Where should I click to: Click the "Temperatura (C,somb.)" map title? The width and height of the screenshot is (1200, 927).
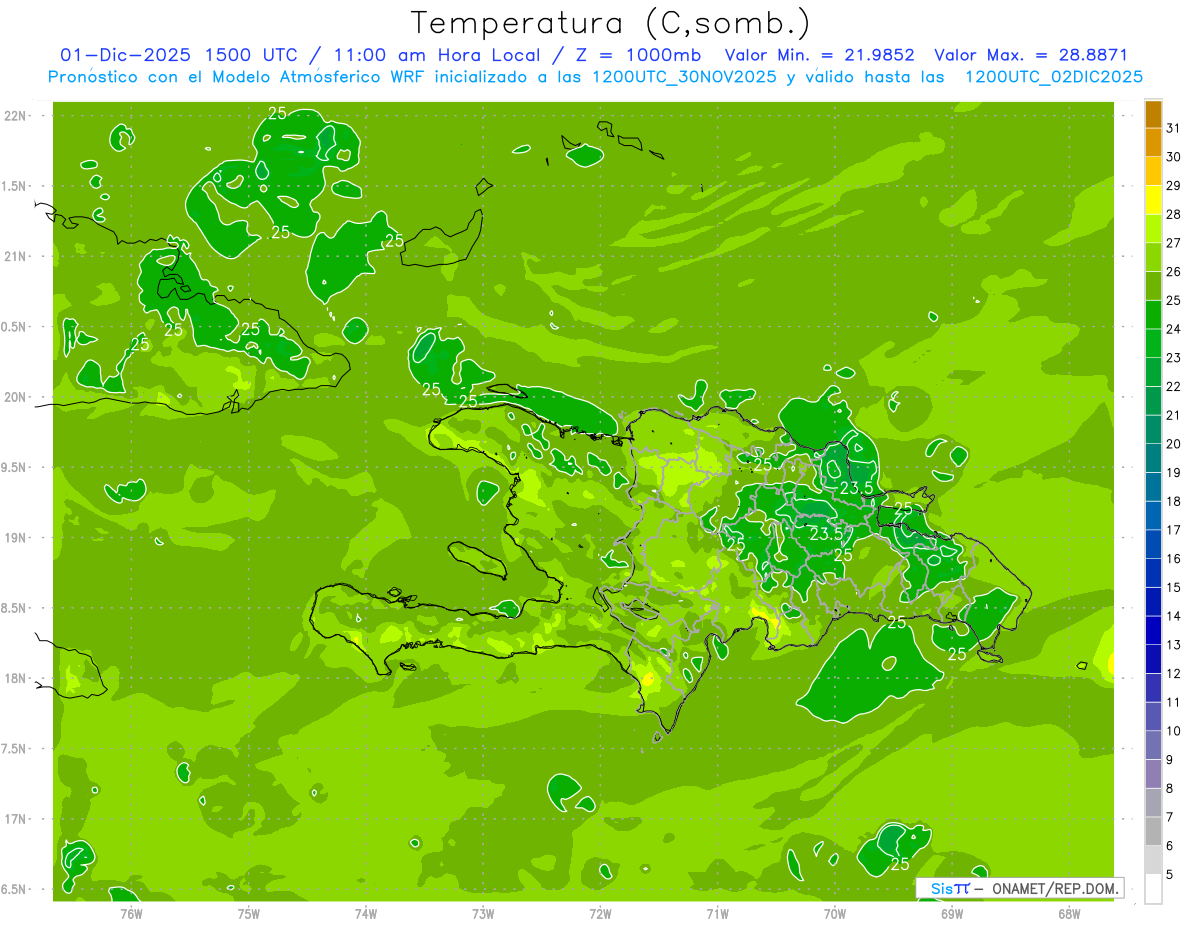610,23
